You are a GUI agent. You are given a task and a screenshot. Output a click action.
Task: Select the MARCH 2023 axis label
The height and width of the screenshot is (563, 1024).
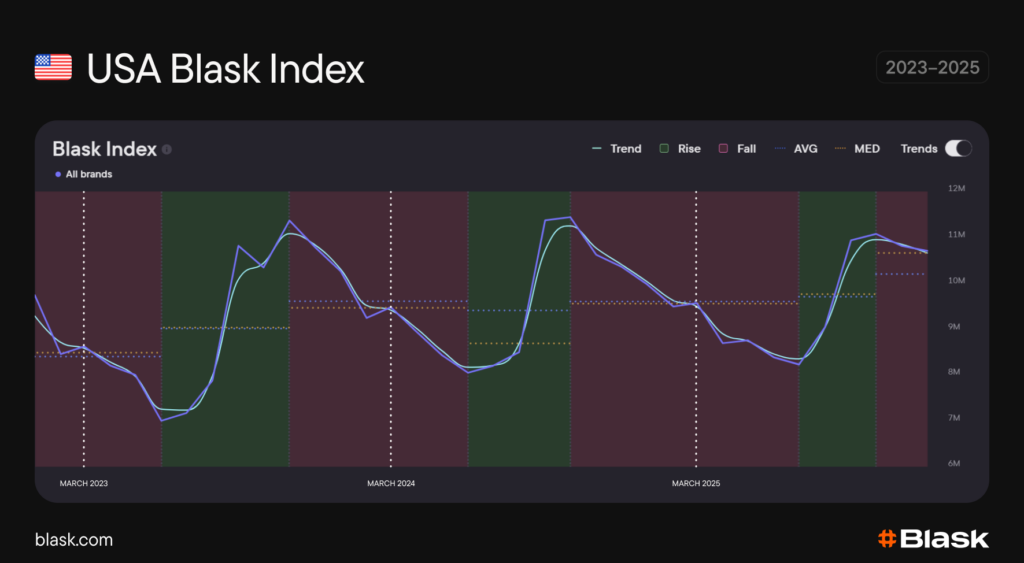84,483
